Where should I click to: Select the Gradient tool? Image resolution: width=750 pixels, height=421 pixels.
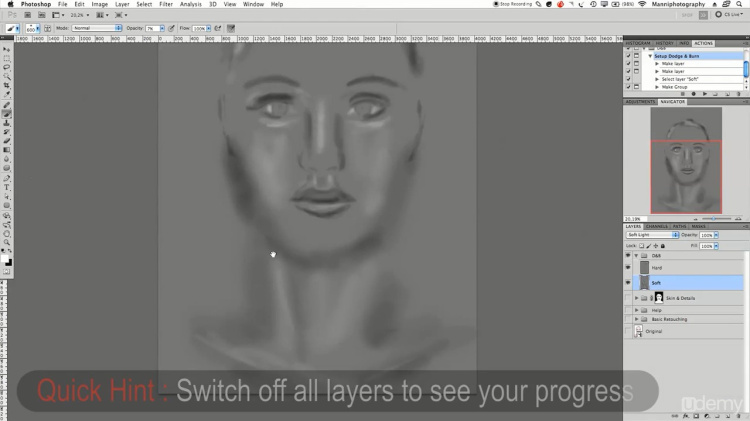click(x=7, y=150)
